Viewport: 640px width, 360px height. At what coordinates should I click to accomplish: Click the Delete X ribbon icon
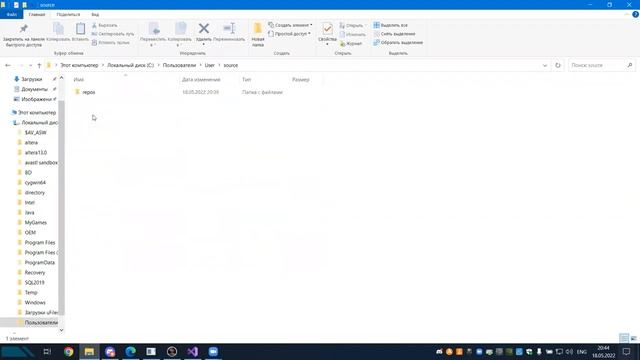(x=203, y=33)
